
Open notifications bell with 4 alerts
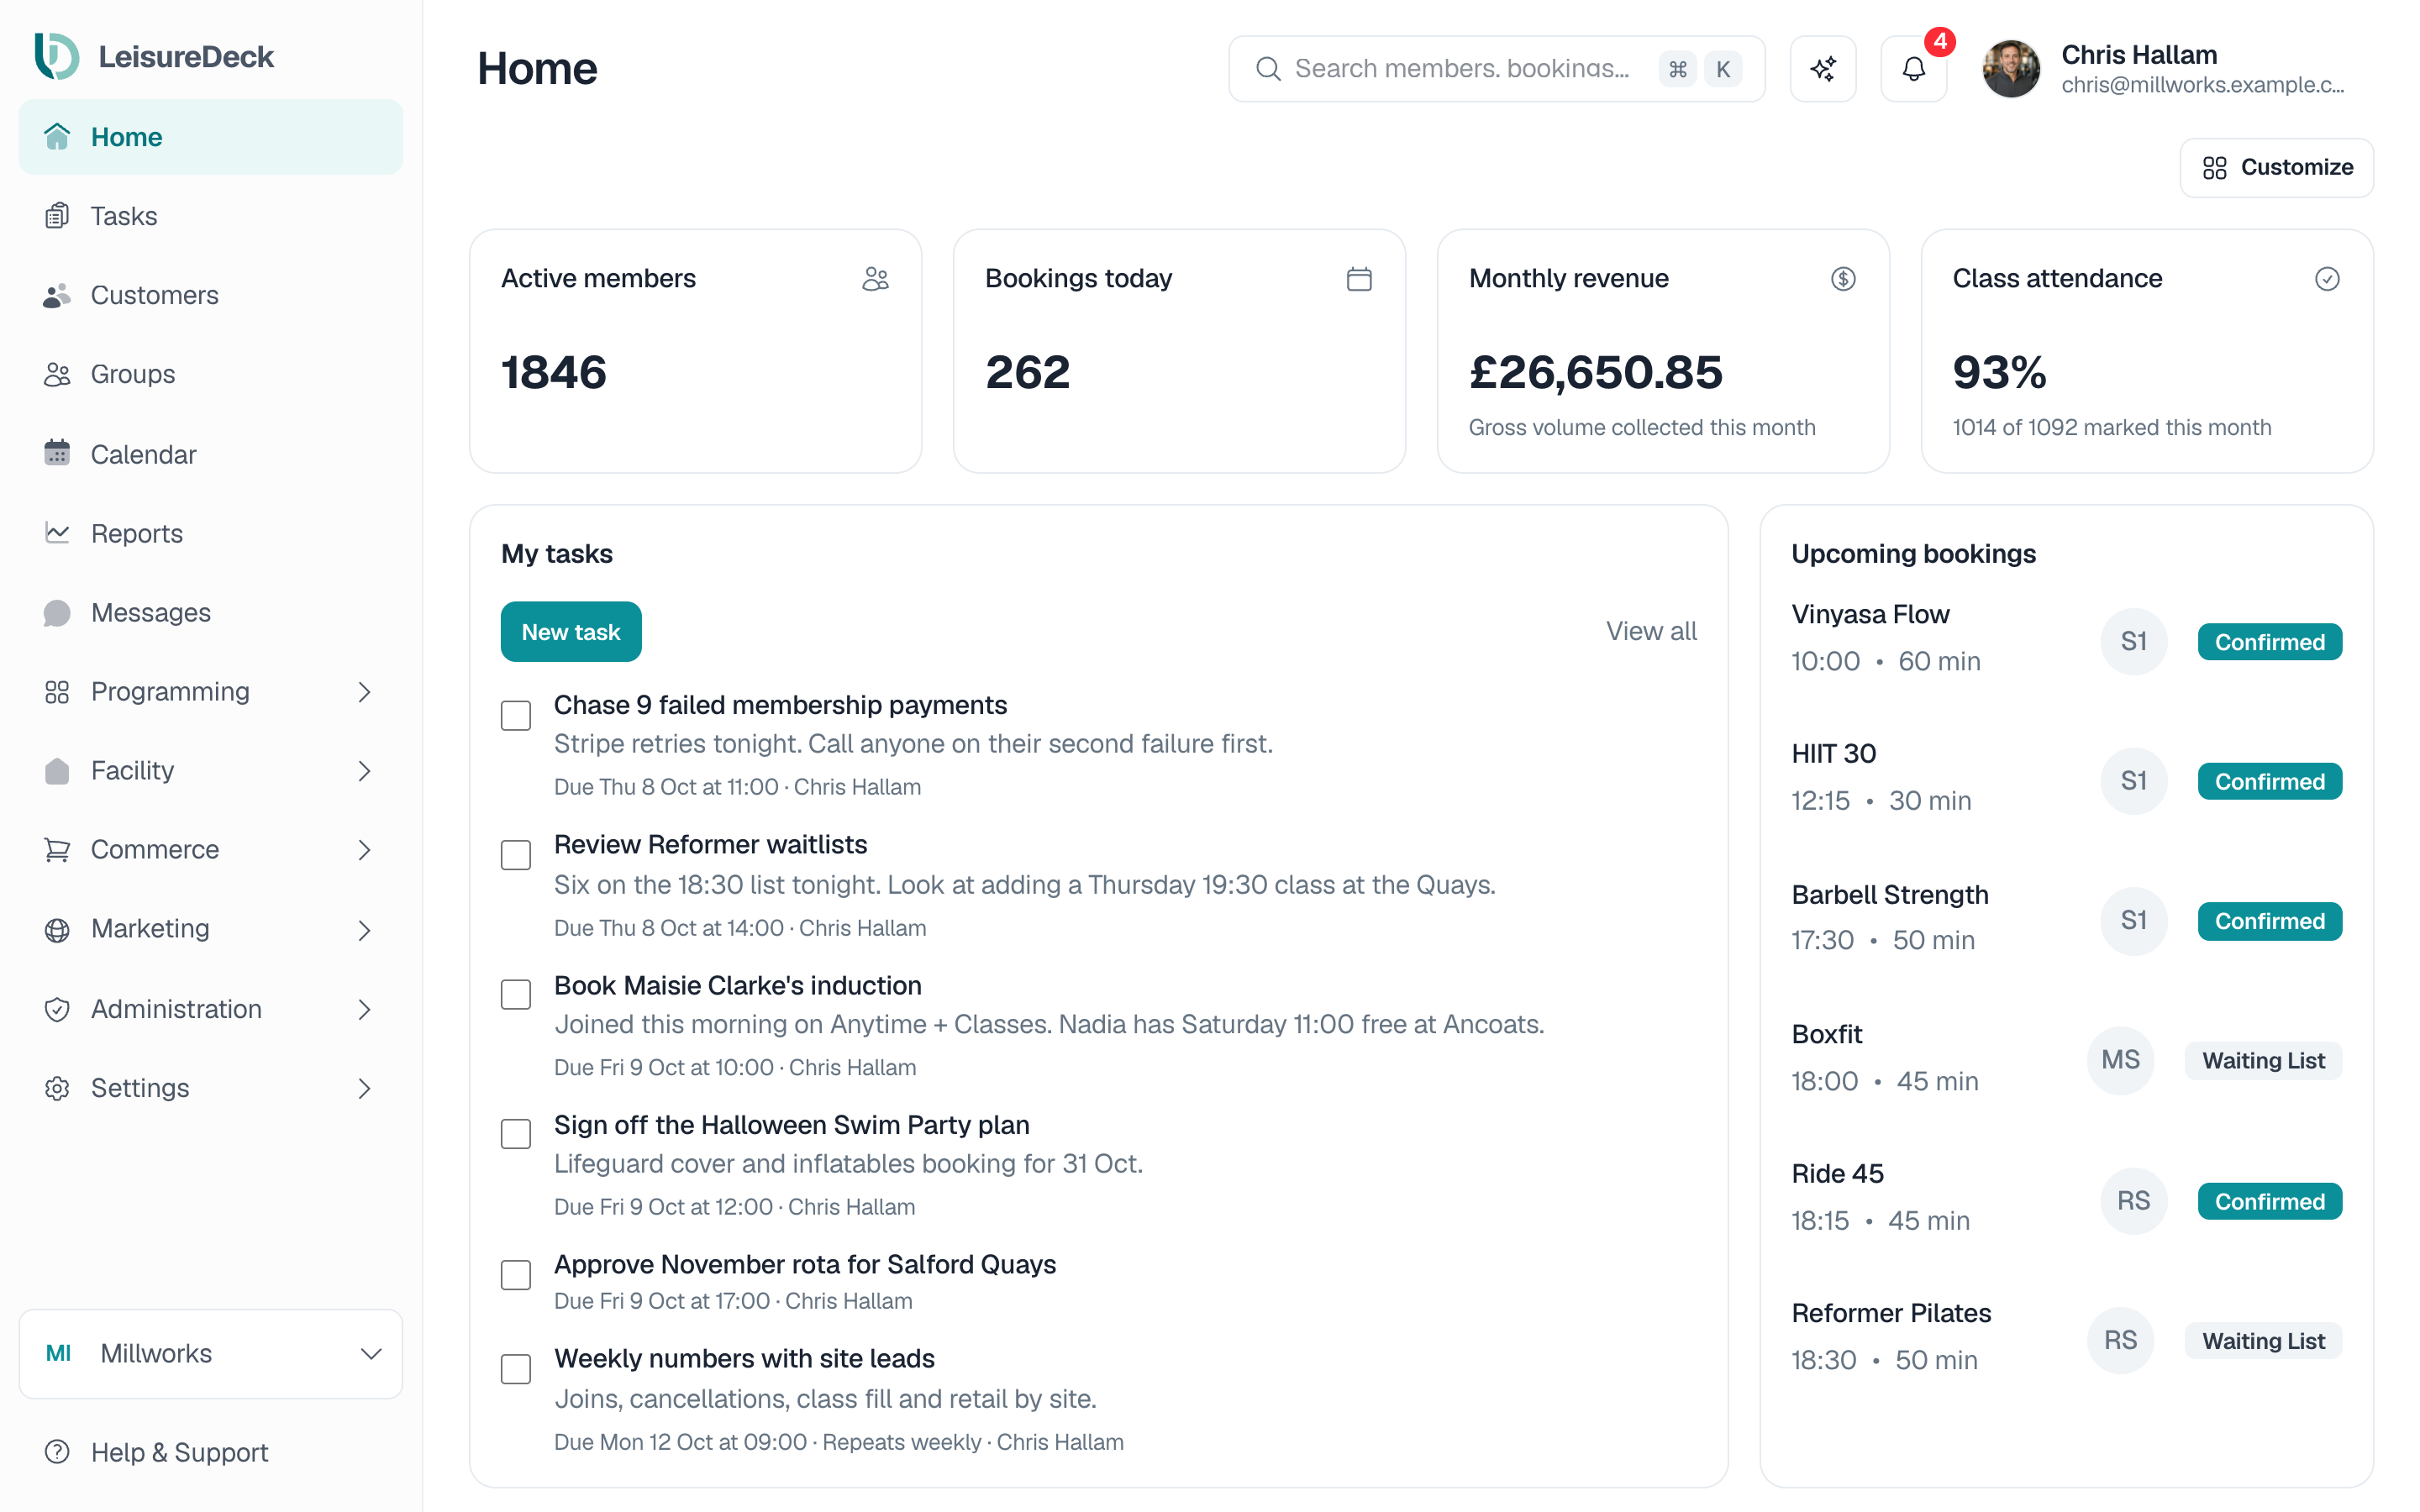(x=1913, y=68)
